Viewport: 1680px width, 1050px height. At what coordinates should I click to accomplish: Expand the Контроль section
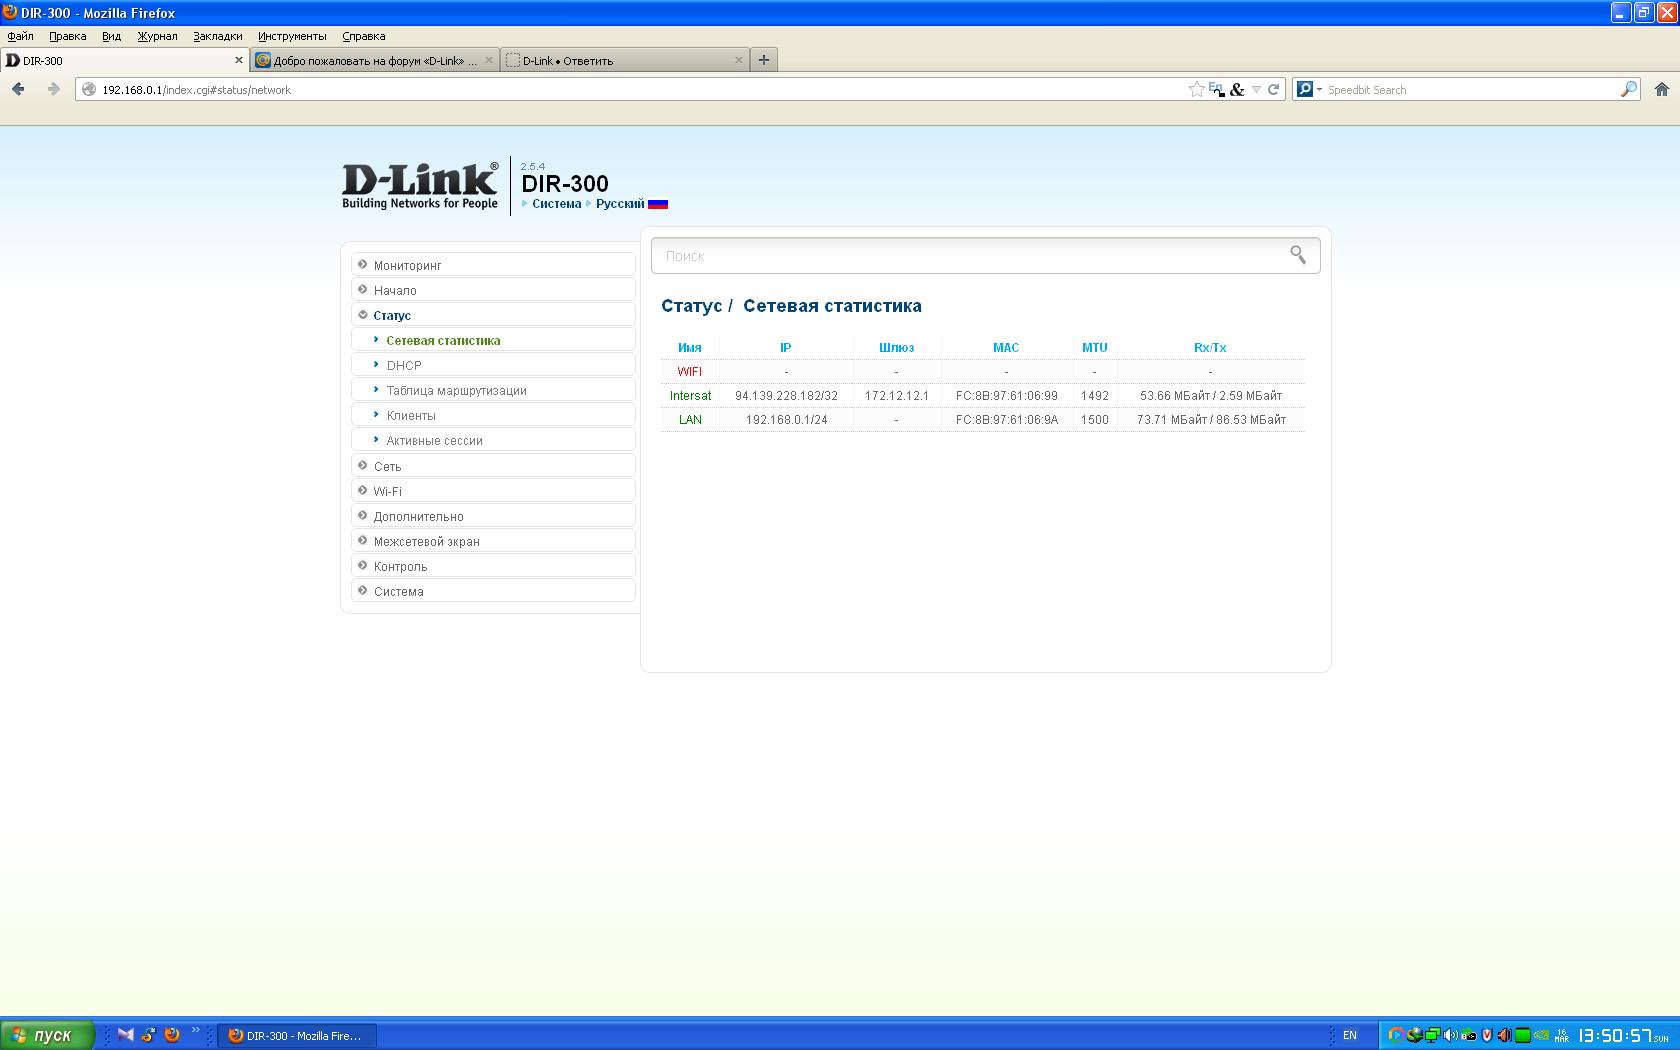493,566
